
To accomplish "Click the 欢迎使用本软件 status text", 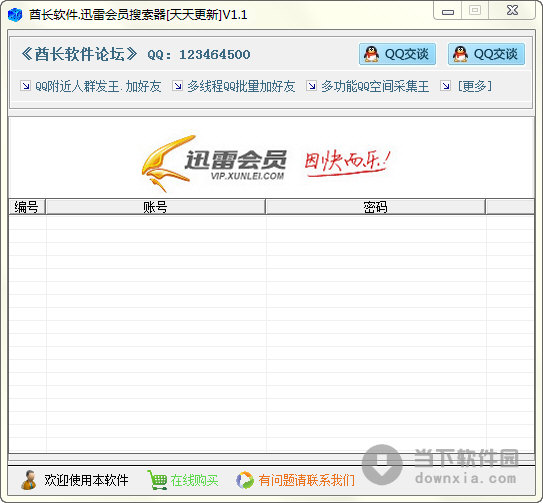I will [86, 480].
